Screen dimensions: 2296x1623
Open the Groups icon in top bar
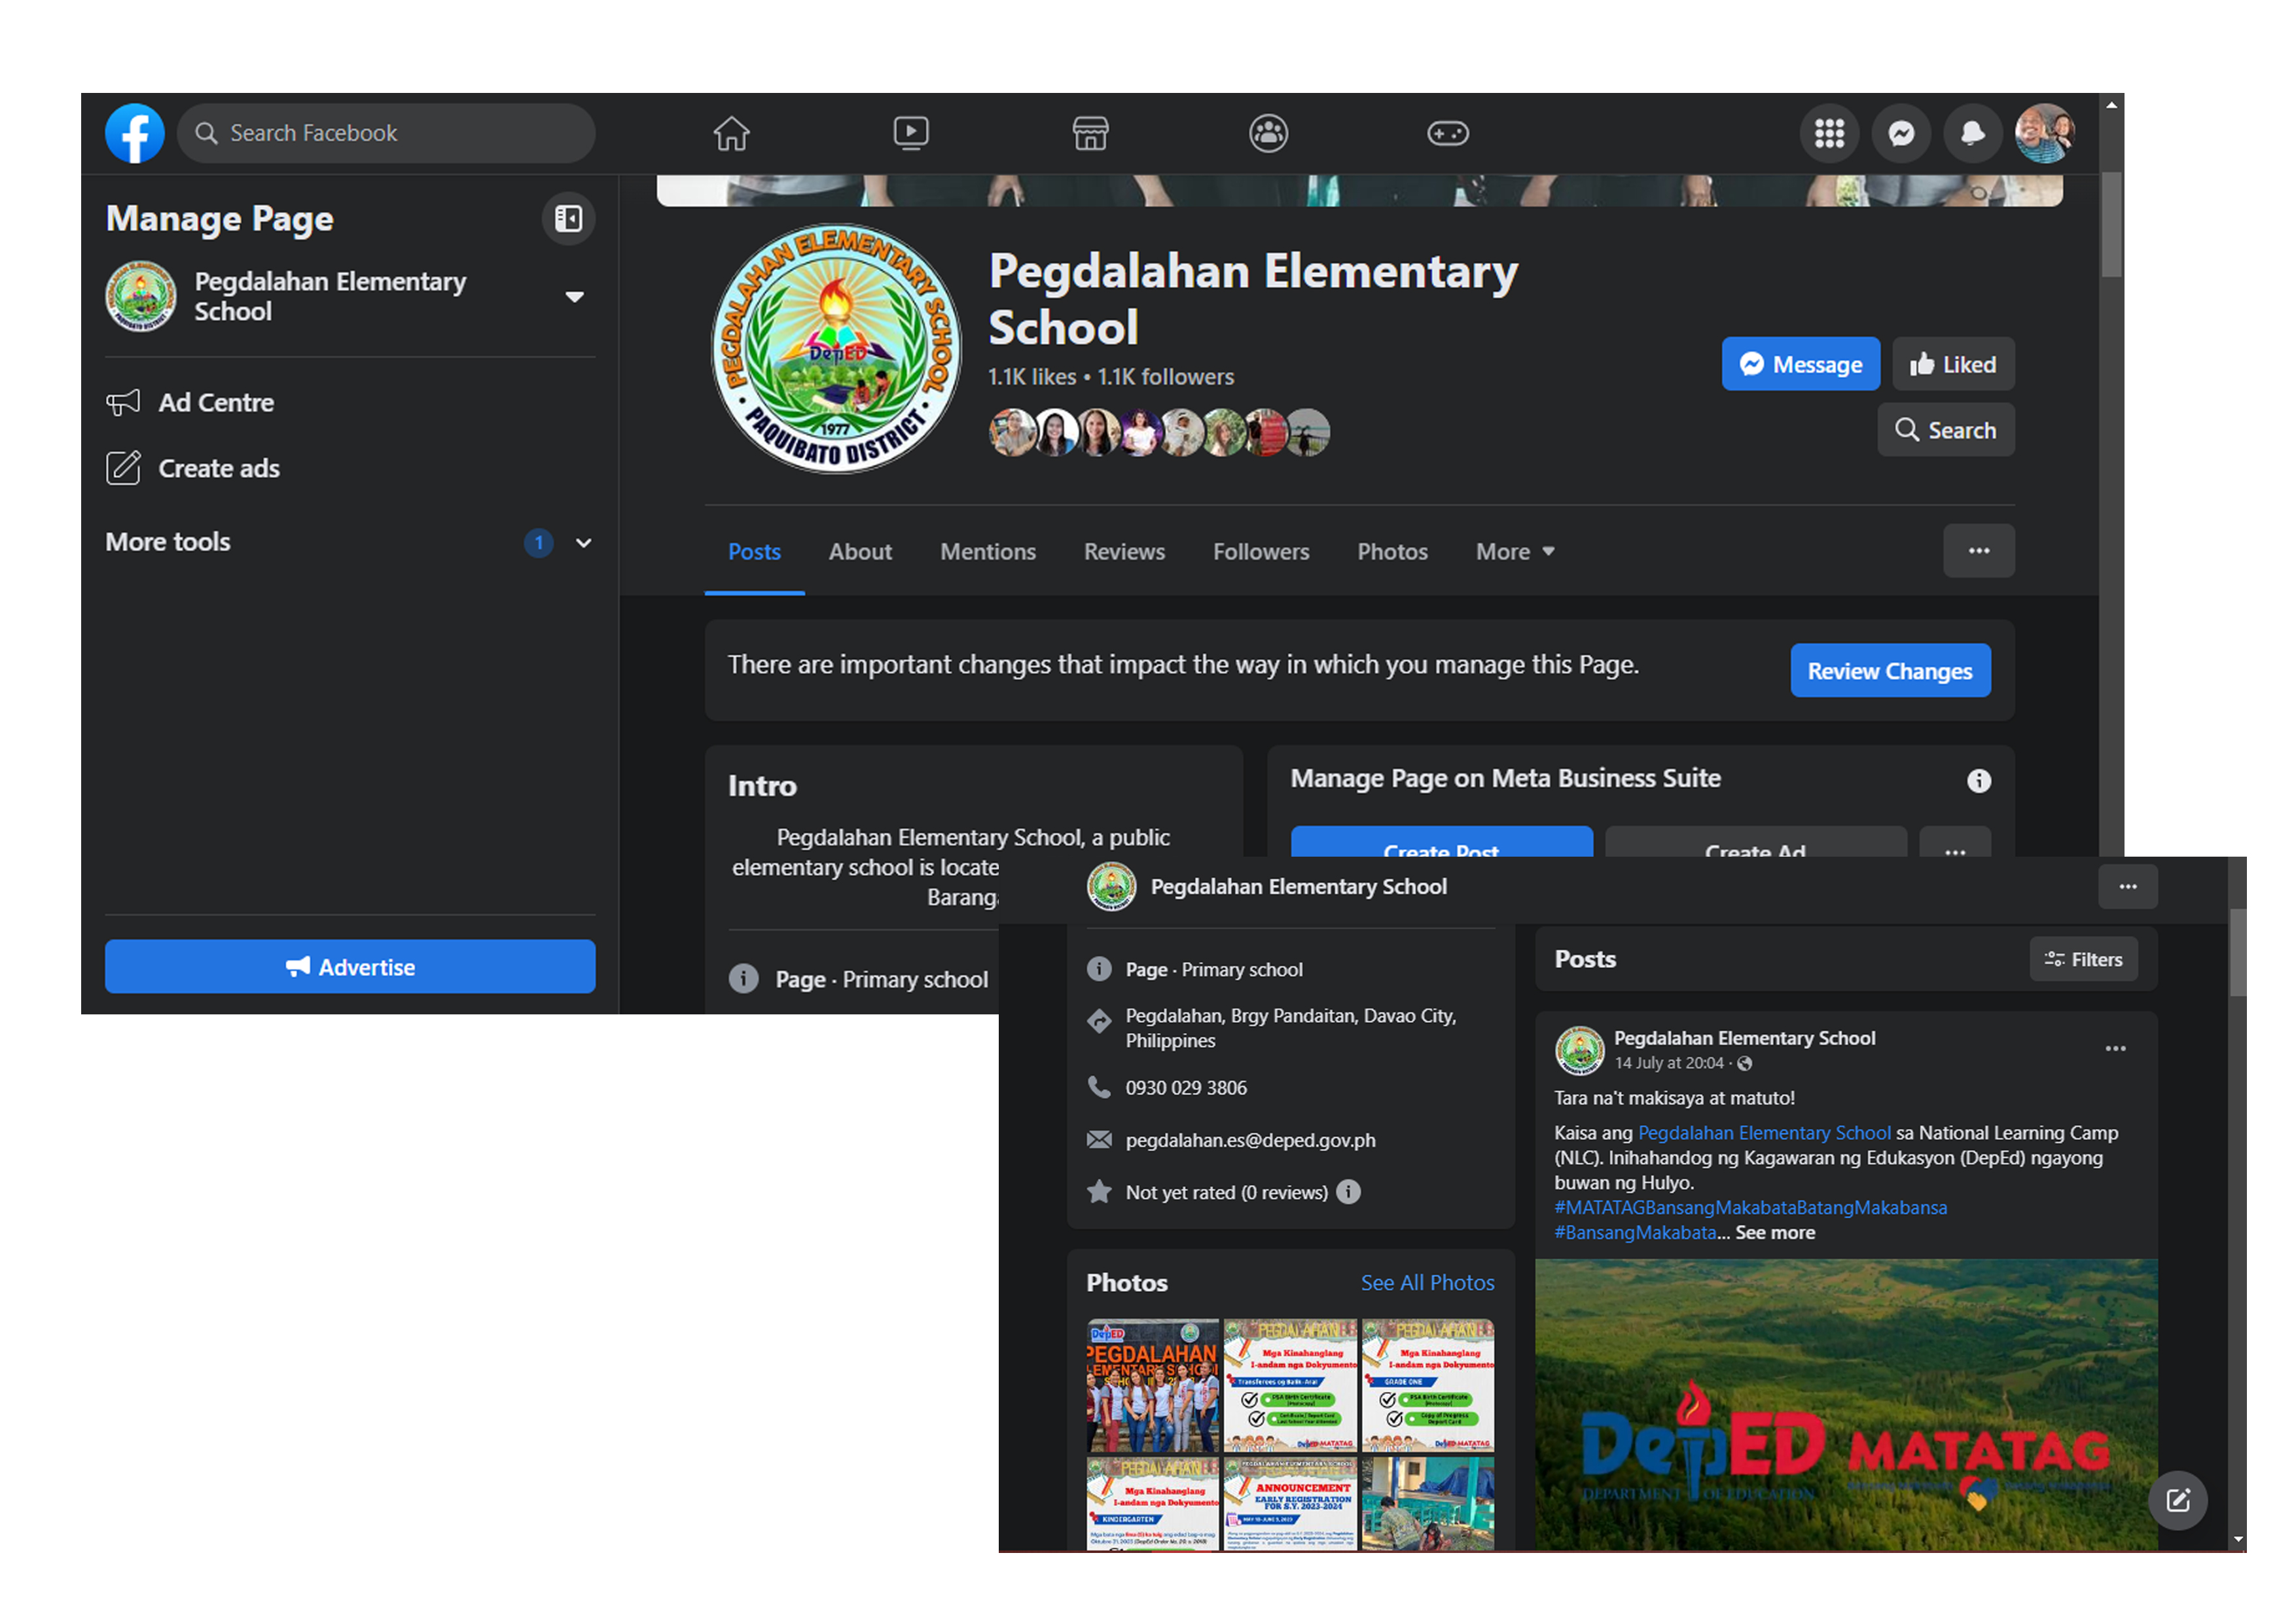pos(1268,133)
